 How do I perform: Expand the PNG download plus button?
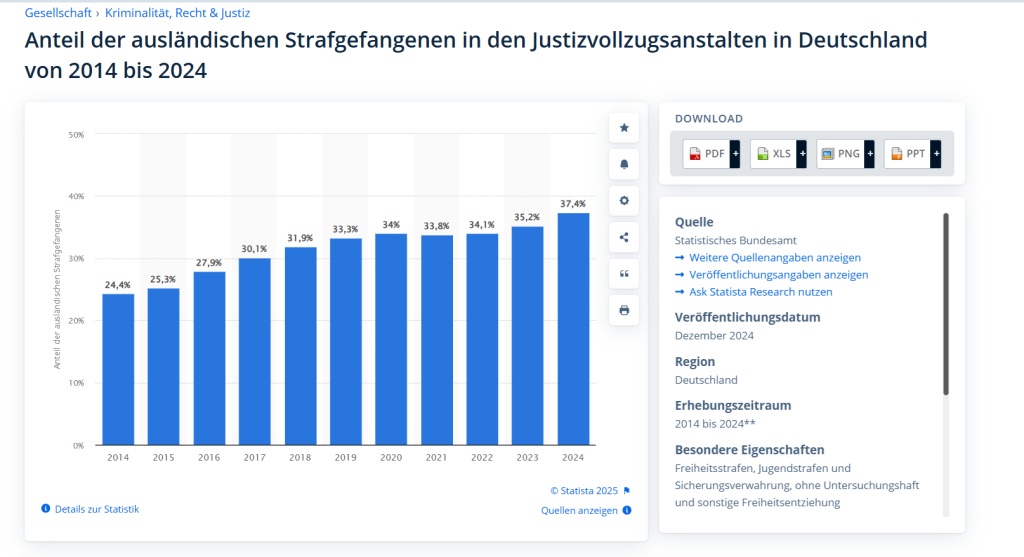pos(869,153)
